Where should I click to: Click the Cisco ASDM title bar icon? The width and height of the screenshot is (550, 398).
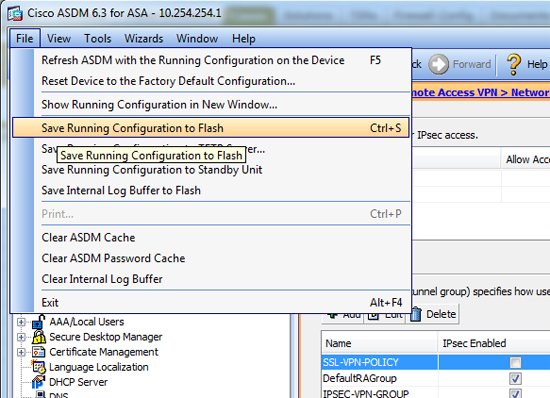15,14
